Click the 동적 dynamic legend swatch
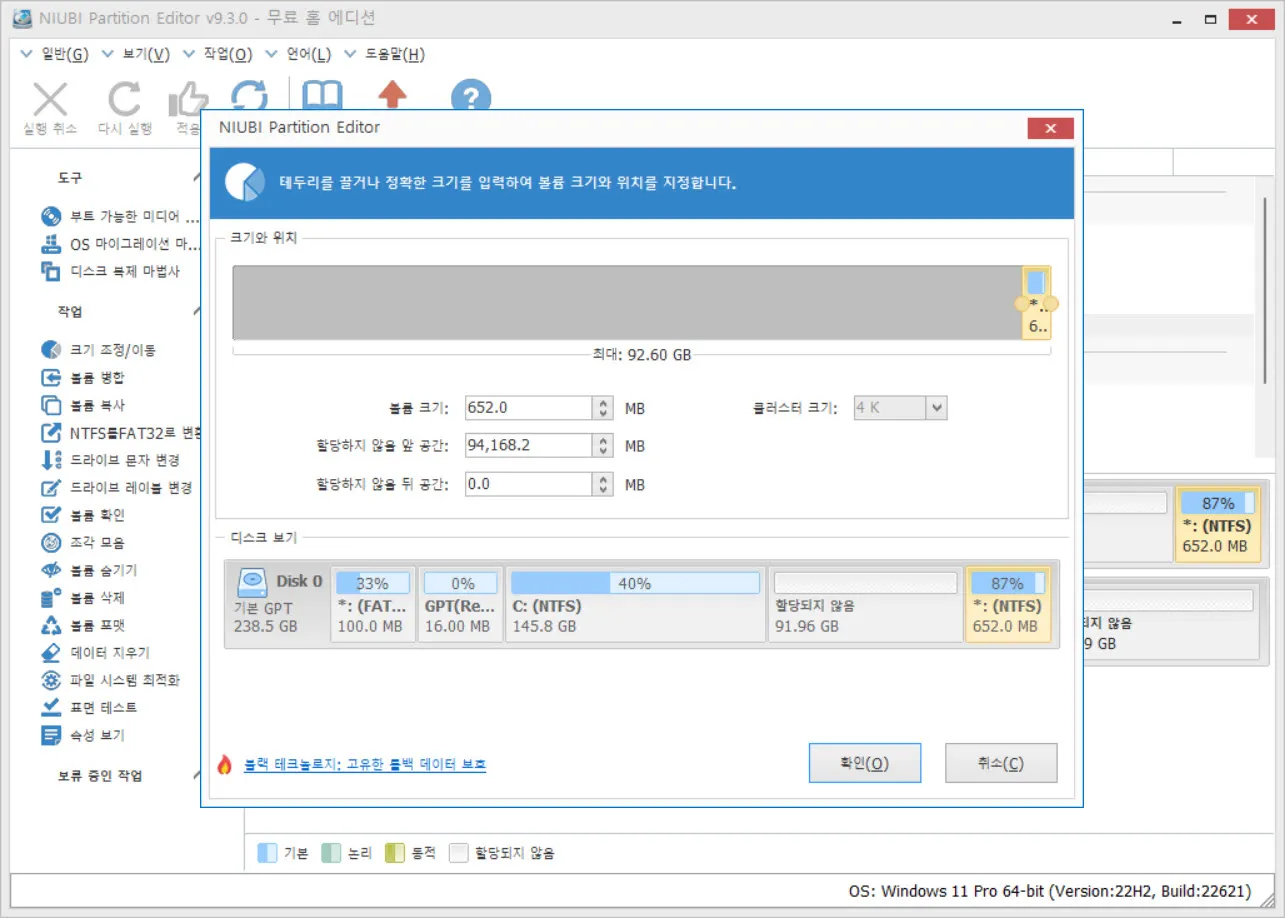 point(395,853)
